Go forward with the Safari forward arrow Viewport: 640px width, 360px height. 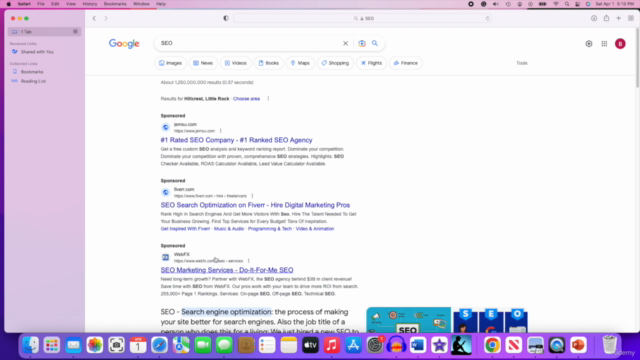pyautogui.click(x=106, y=18)
